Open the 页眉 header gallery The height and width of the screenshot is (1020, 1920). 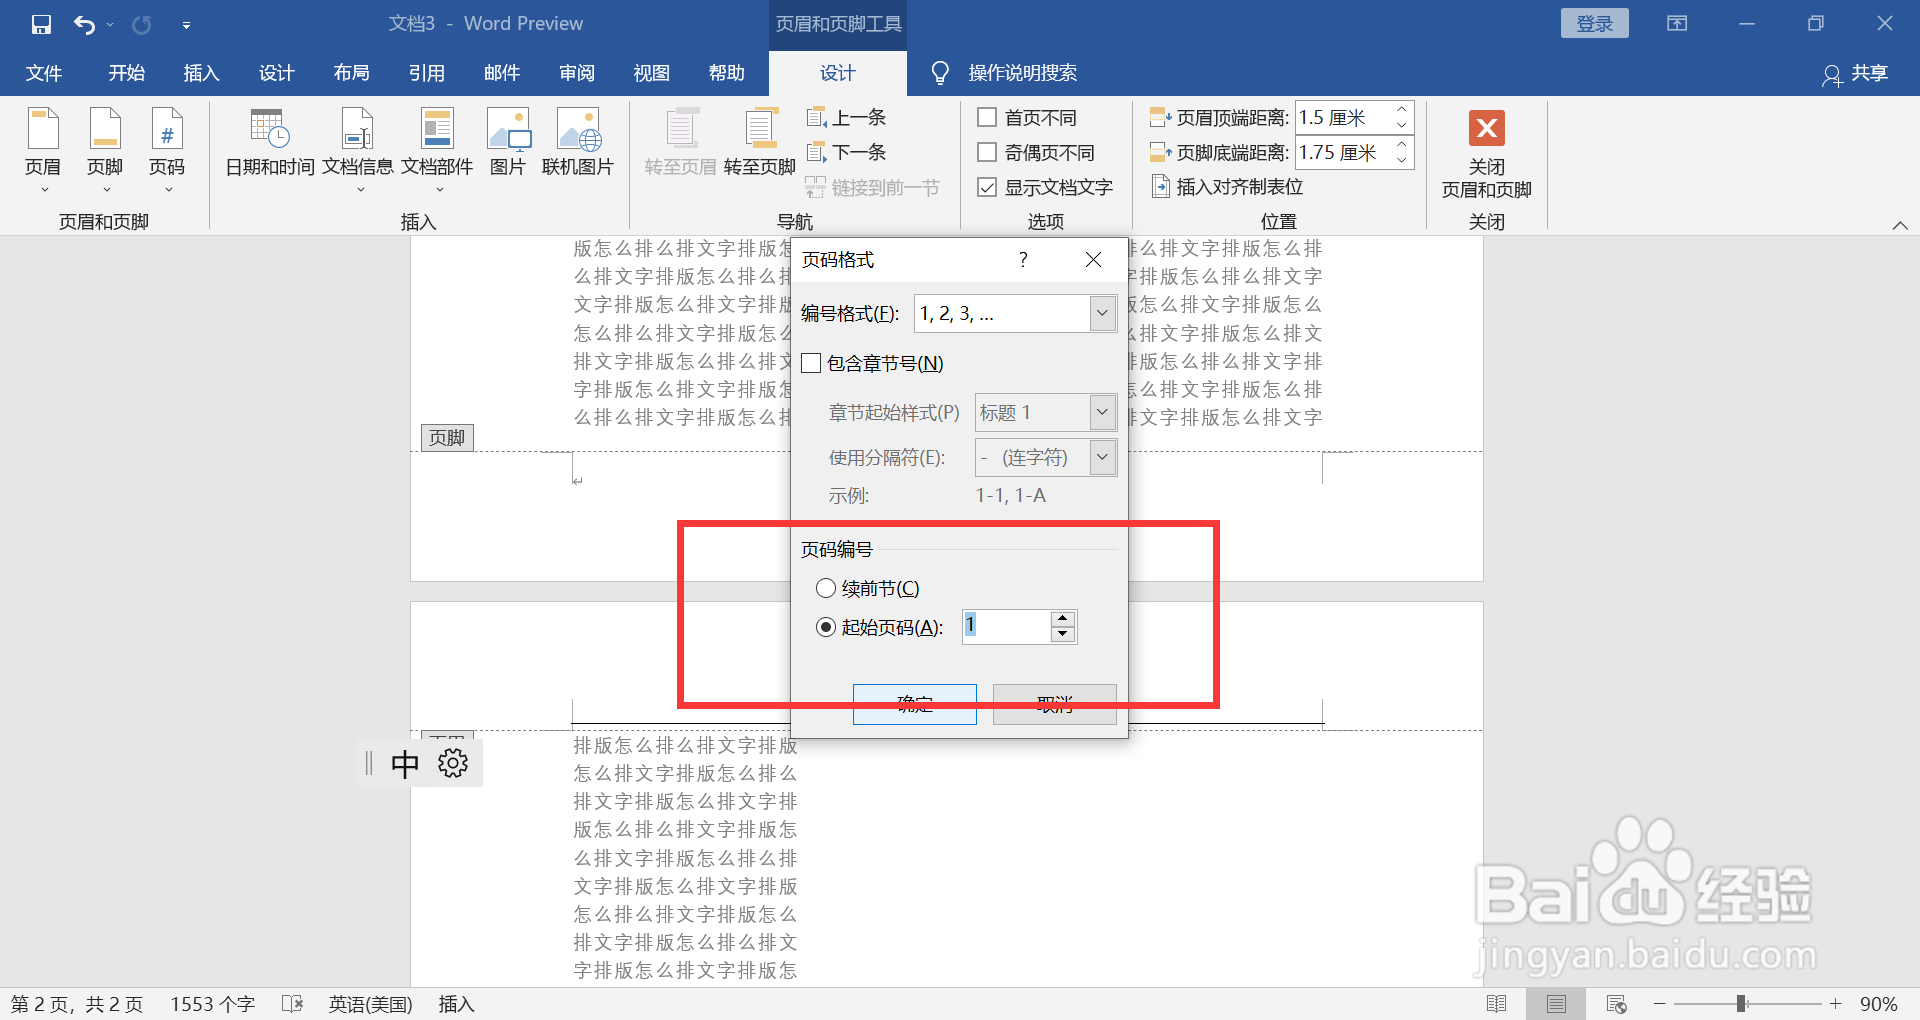tap(43, 151)
